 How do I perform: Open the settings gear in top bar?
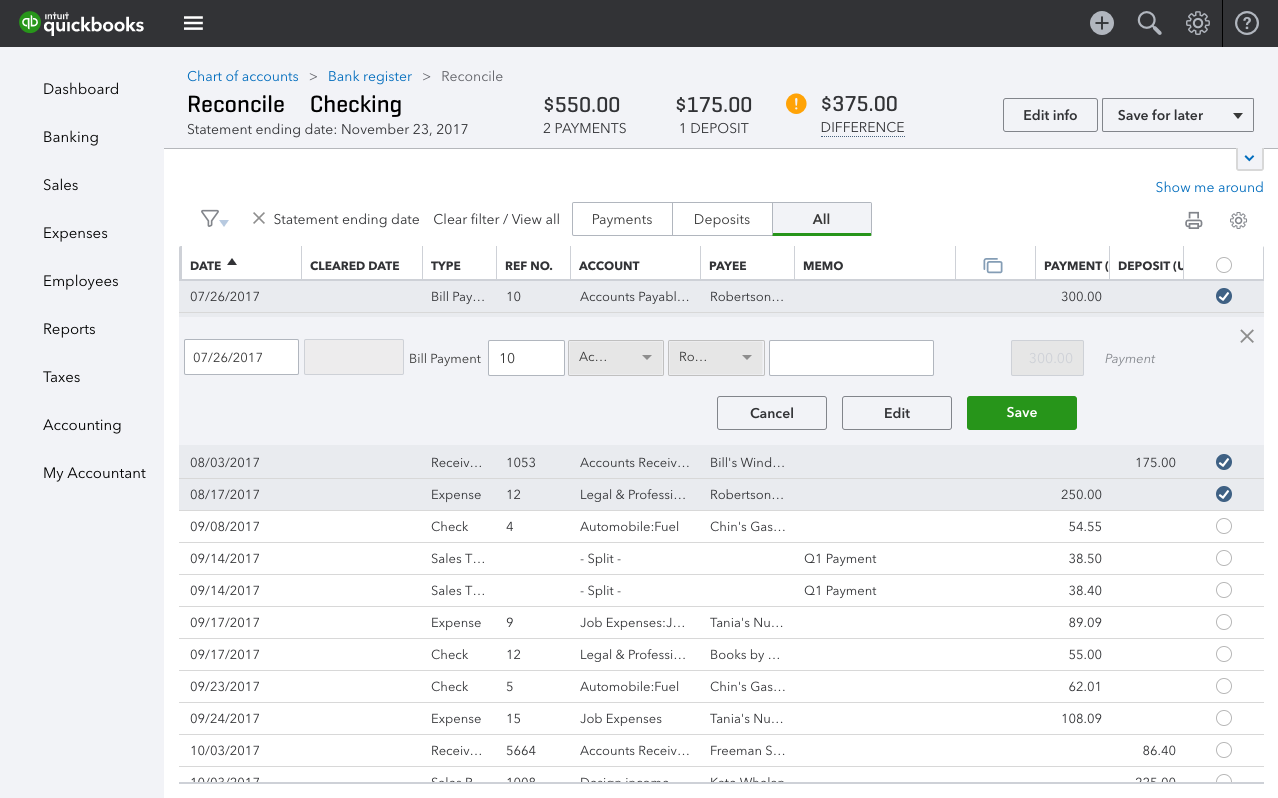[1198, 23]
